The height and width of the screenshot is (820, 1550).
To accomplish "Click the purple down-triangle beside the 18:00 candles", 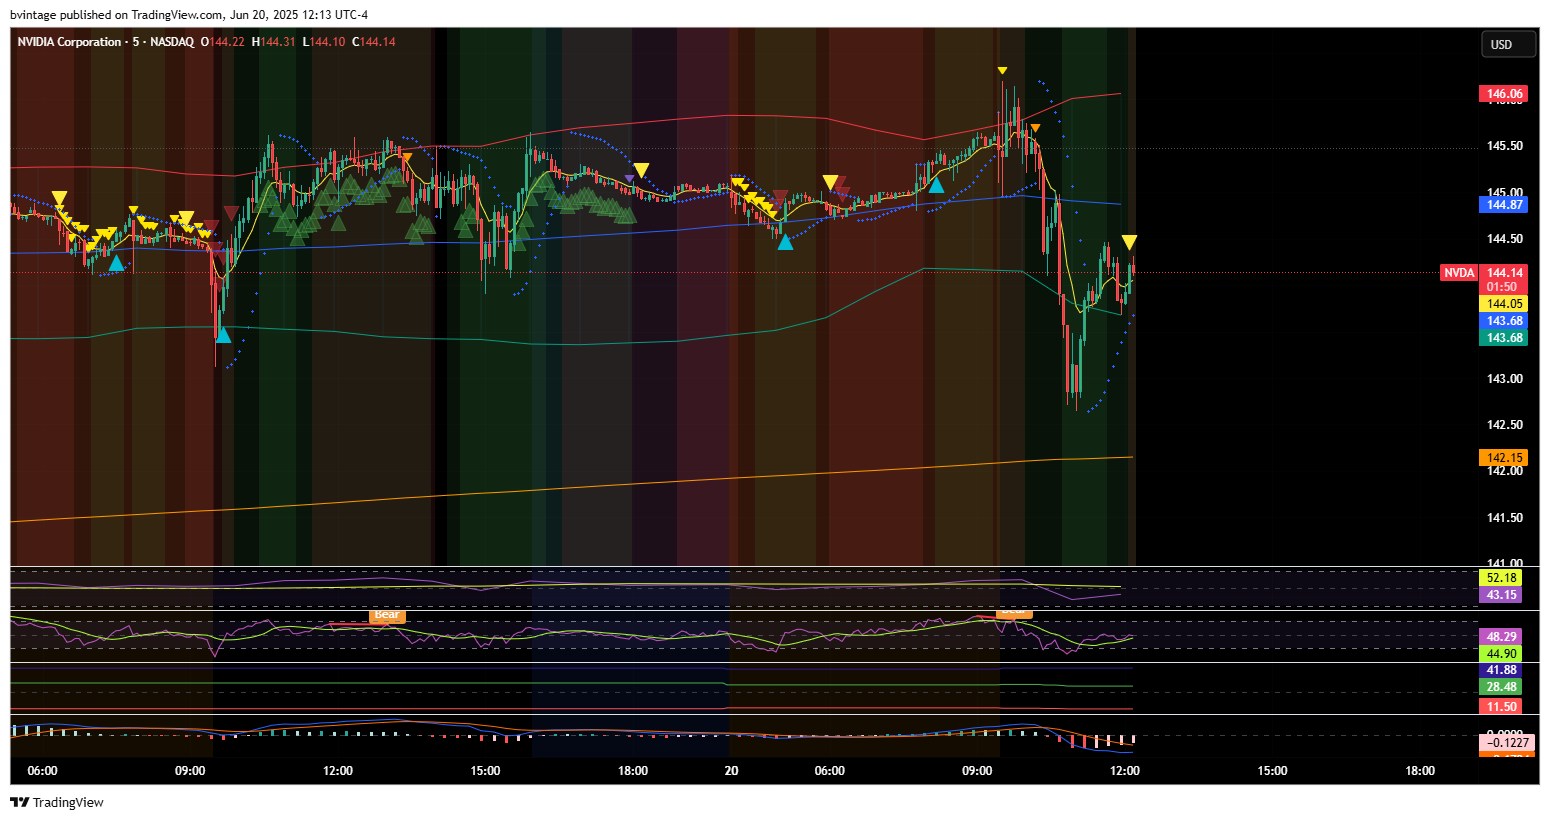I will click(629, 180).
